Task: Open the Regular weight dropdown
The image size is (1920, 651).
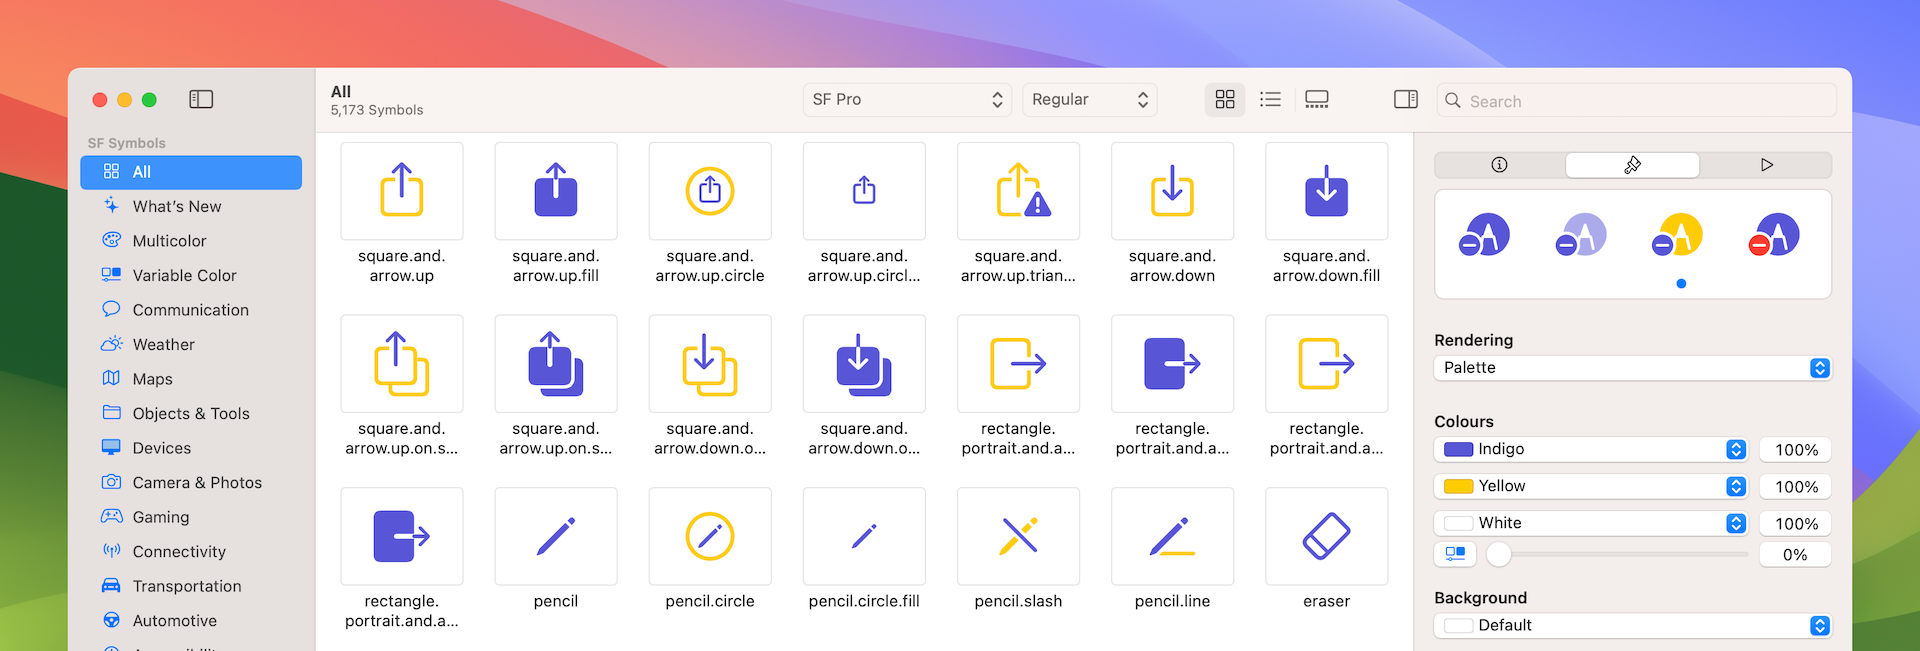Action: 1089,99
